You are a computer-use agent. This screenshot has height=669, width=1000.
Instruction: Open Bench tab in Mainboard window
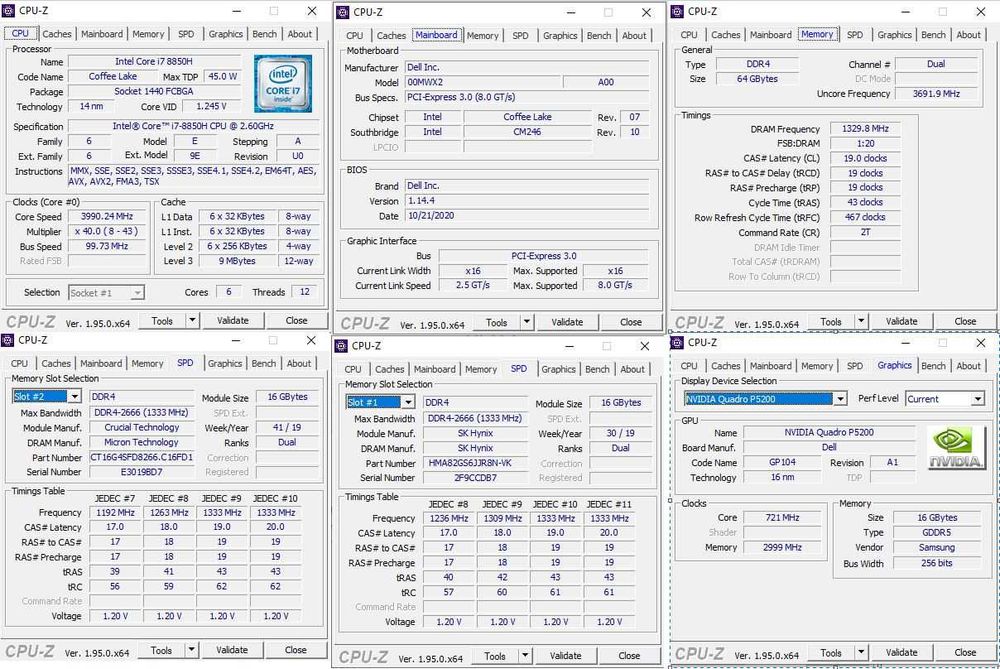click(599, 36)
